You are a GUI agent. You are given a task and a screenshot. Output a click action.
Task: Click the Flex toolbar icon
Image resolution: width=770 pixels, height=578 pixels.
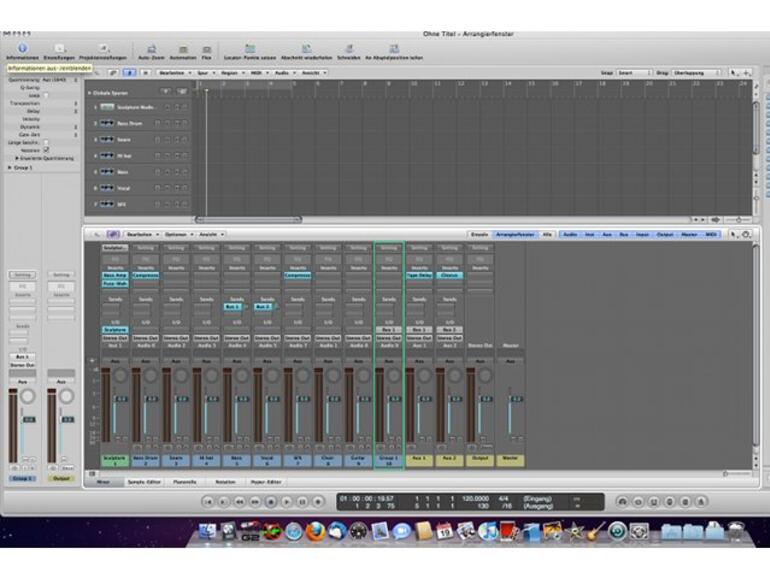[207, 48]
